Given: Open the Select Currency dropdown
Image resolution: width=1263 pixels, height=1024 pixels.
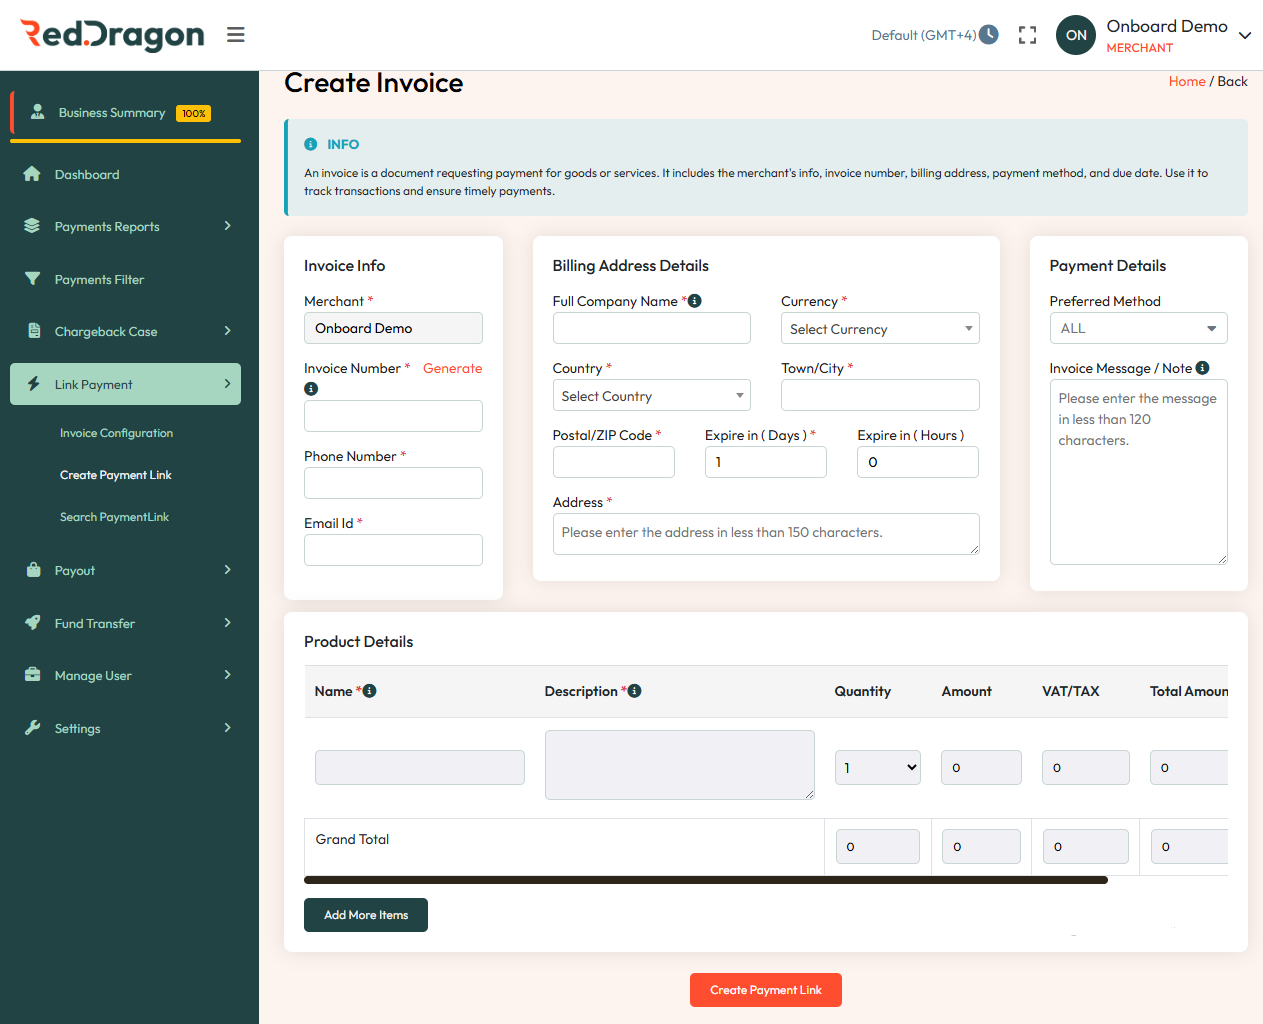Looking at the screenshot, I should [879, 328].
